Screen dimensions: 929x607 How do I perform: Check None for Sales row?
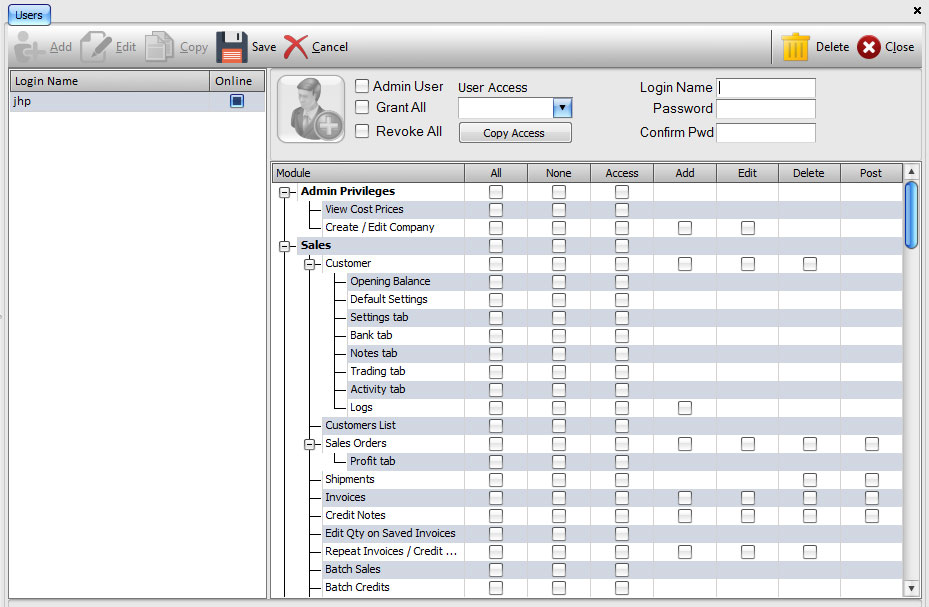coord(559,246)
